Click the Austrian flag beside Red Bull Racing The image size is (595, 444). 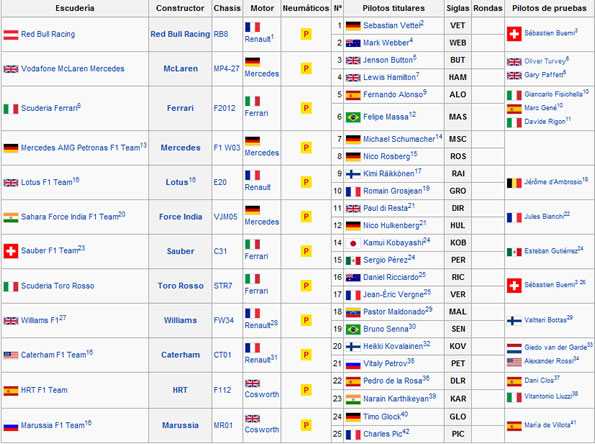[x=11, y=35]
